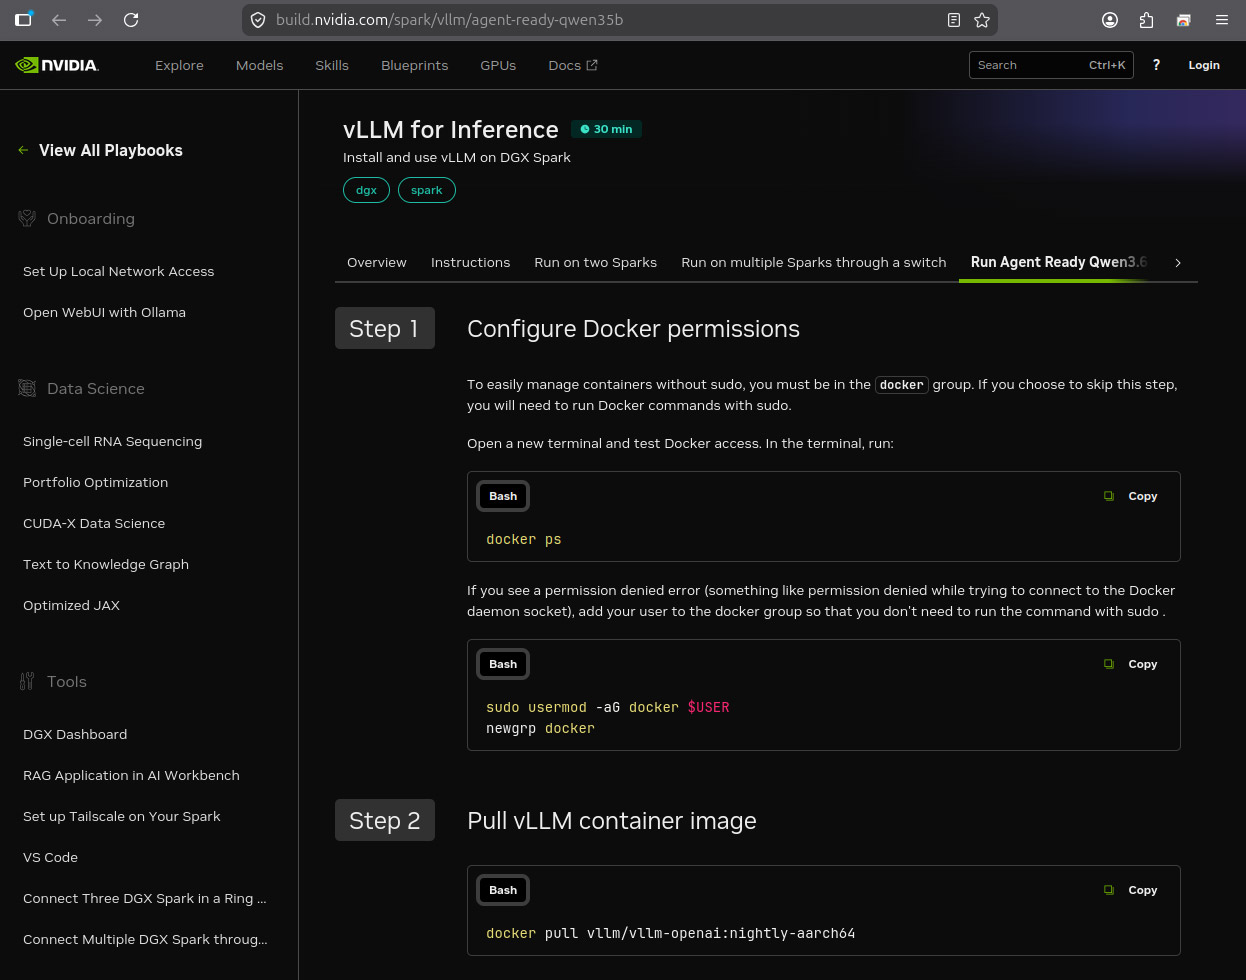
Task: Click the back arrow beside View All Playbooks
Action: click(x=23, y=150)
